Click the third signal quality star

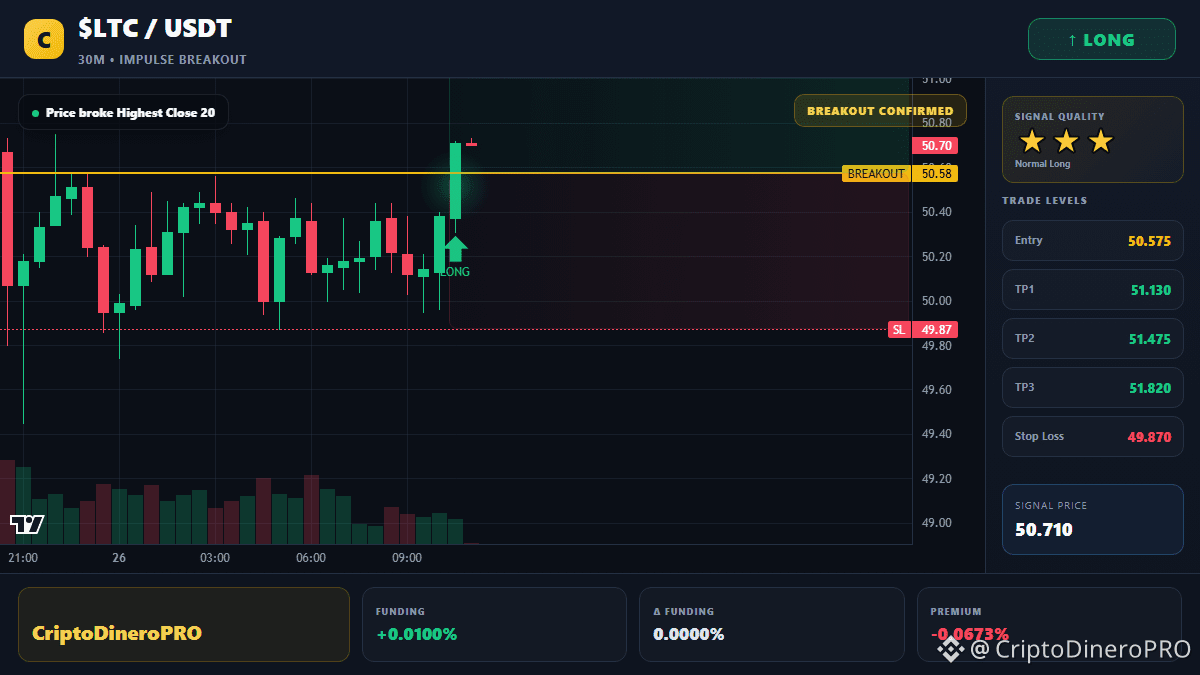tap(1100, 141)
